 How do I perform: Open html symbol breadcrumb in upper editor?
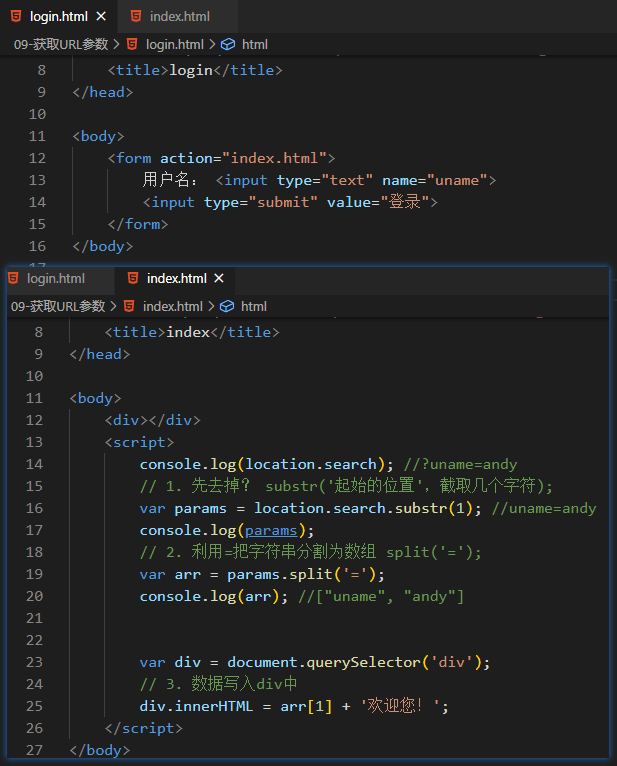[255, 44]
